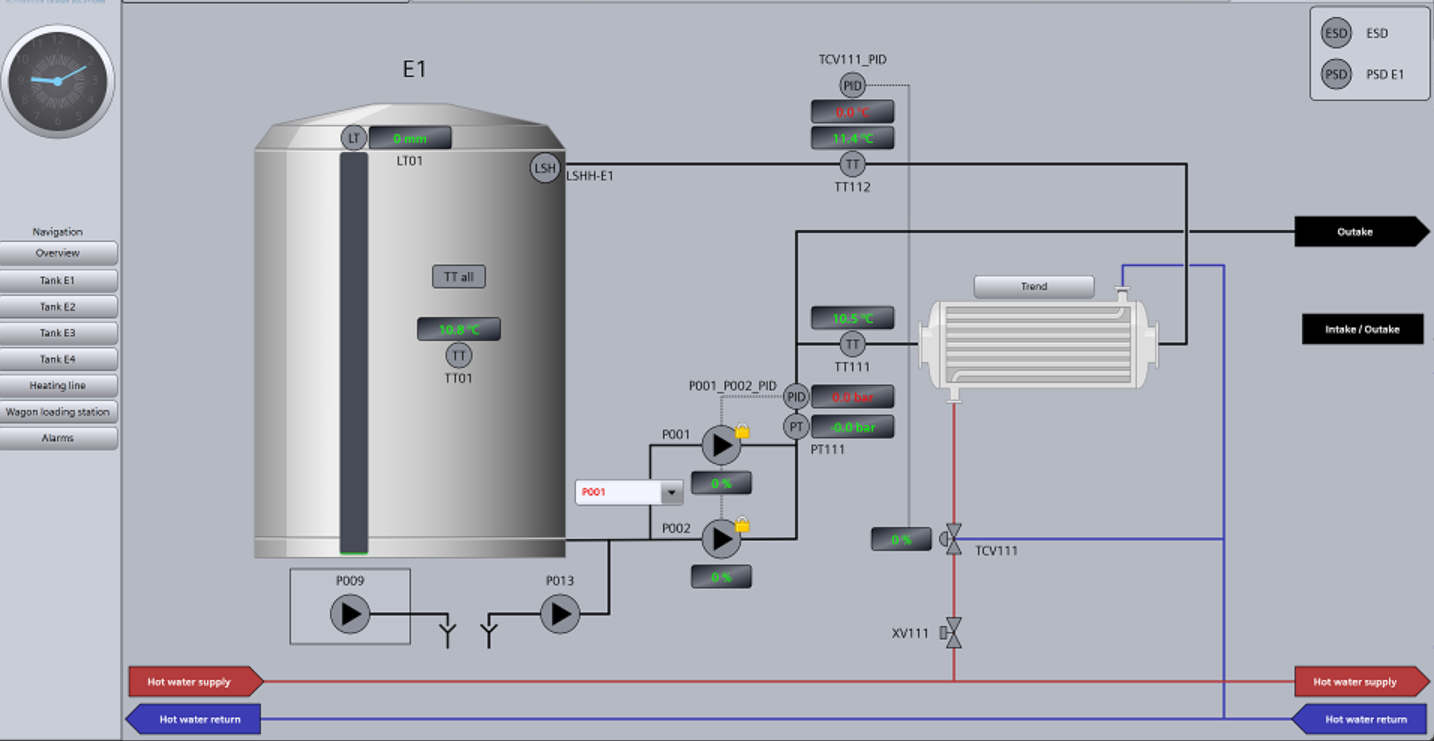Open the TCV111_PID controller symbol
Image resolution: width=1434 pixels, height=741 pixels.
point(852,86)
